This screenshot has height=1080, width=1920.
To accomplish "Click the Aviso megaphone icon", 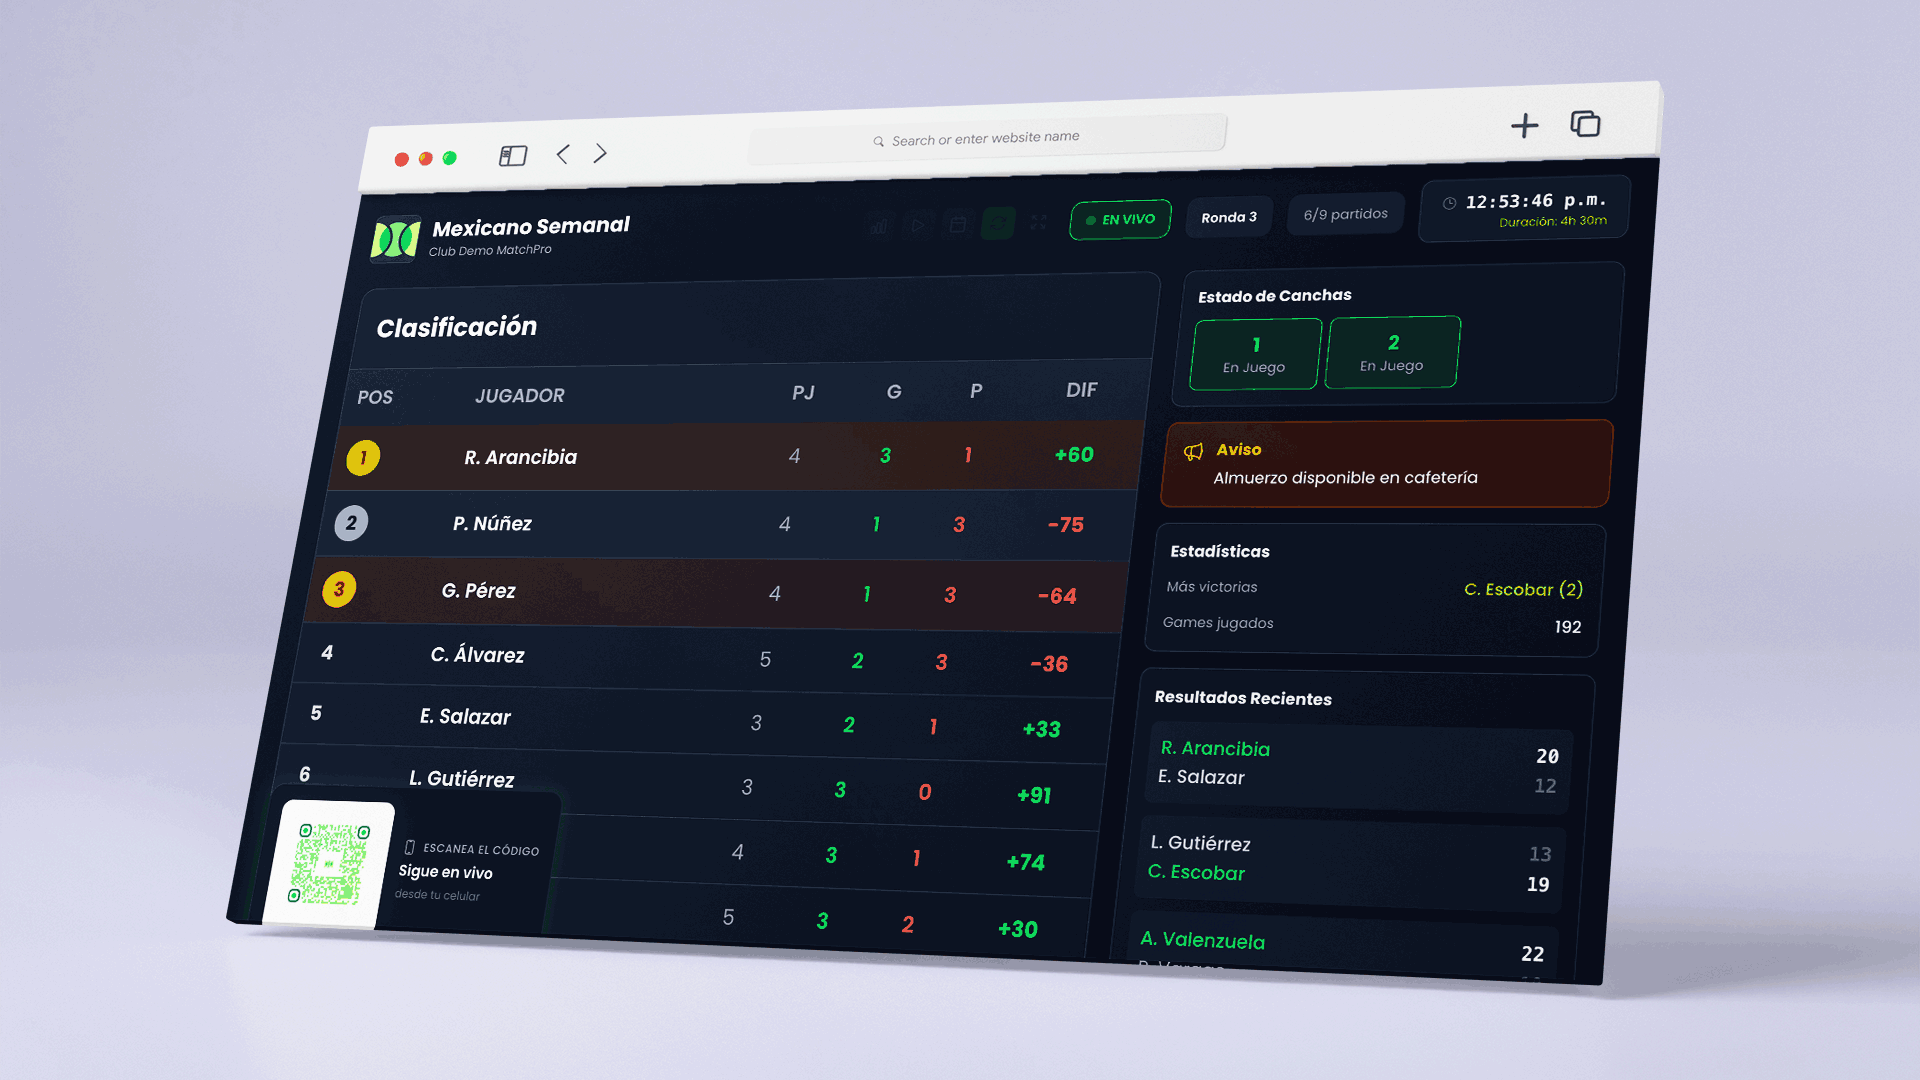I will click(x=1193, y=452).
